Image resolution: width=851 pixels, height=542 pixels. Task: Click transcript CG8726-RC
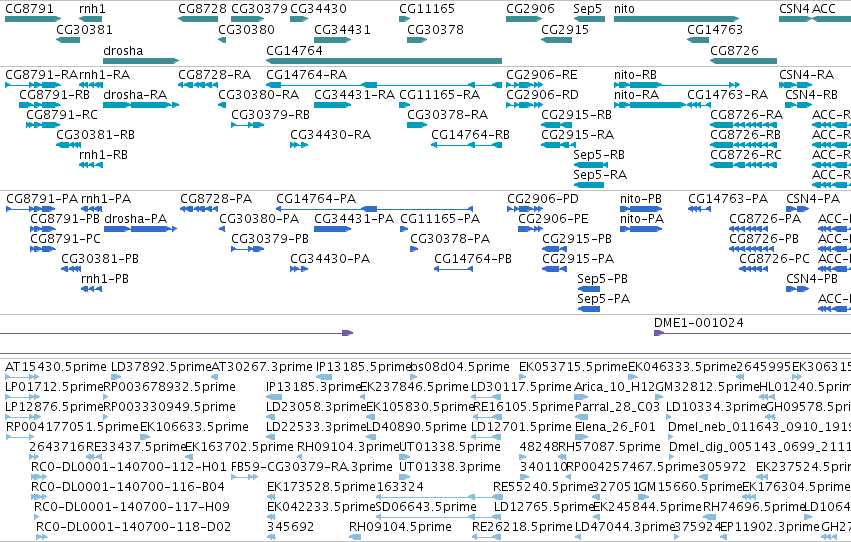pyautogui.click(x=746, y=155)
